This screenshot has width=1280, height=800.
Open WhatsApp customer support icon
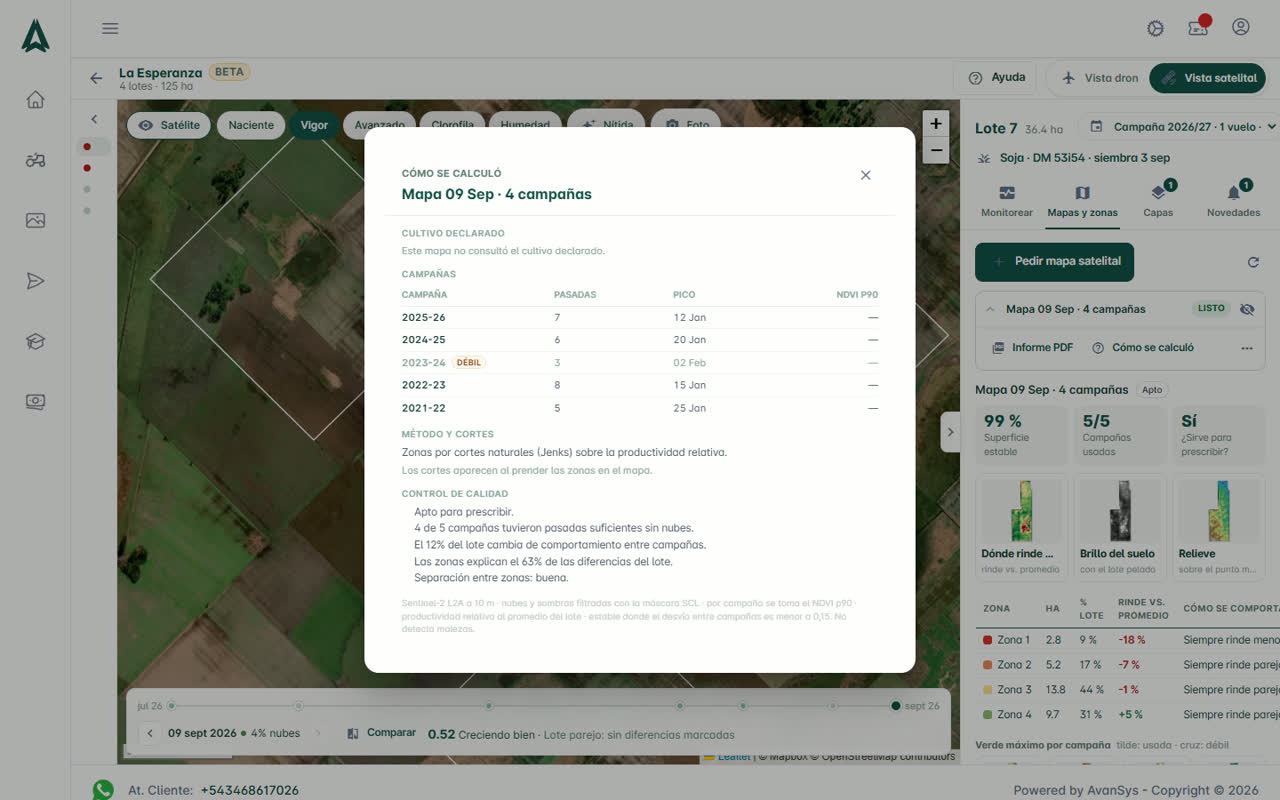click(103, 790)
